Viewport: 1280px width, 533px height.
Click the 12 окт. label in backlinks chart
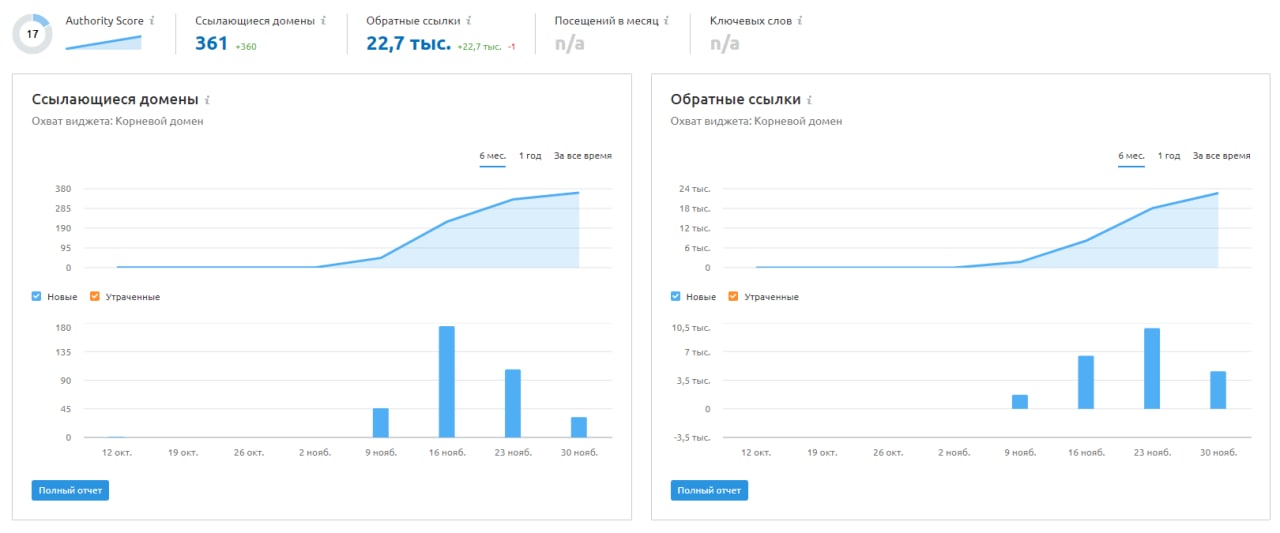[756, 453]
